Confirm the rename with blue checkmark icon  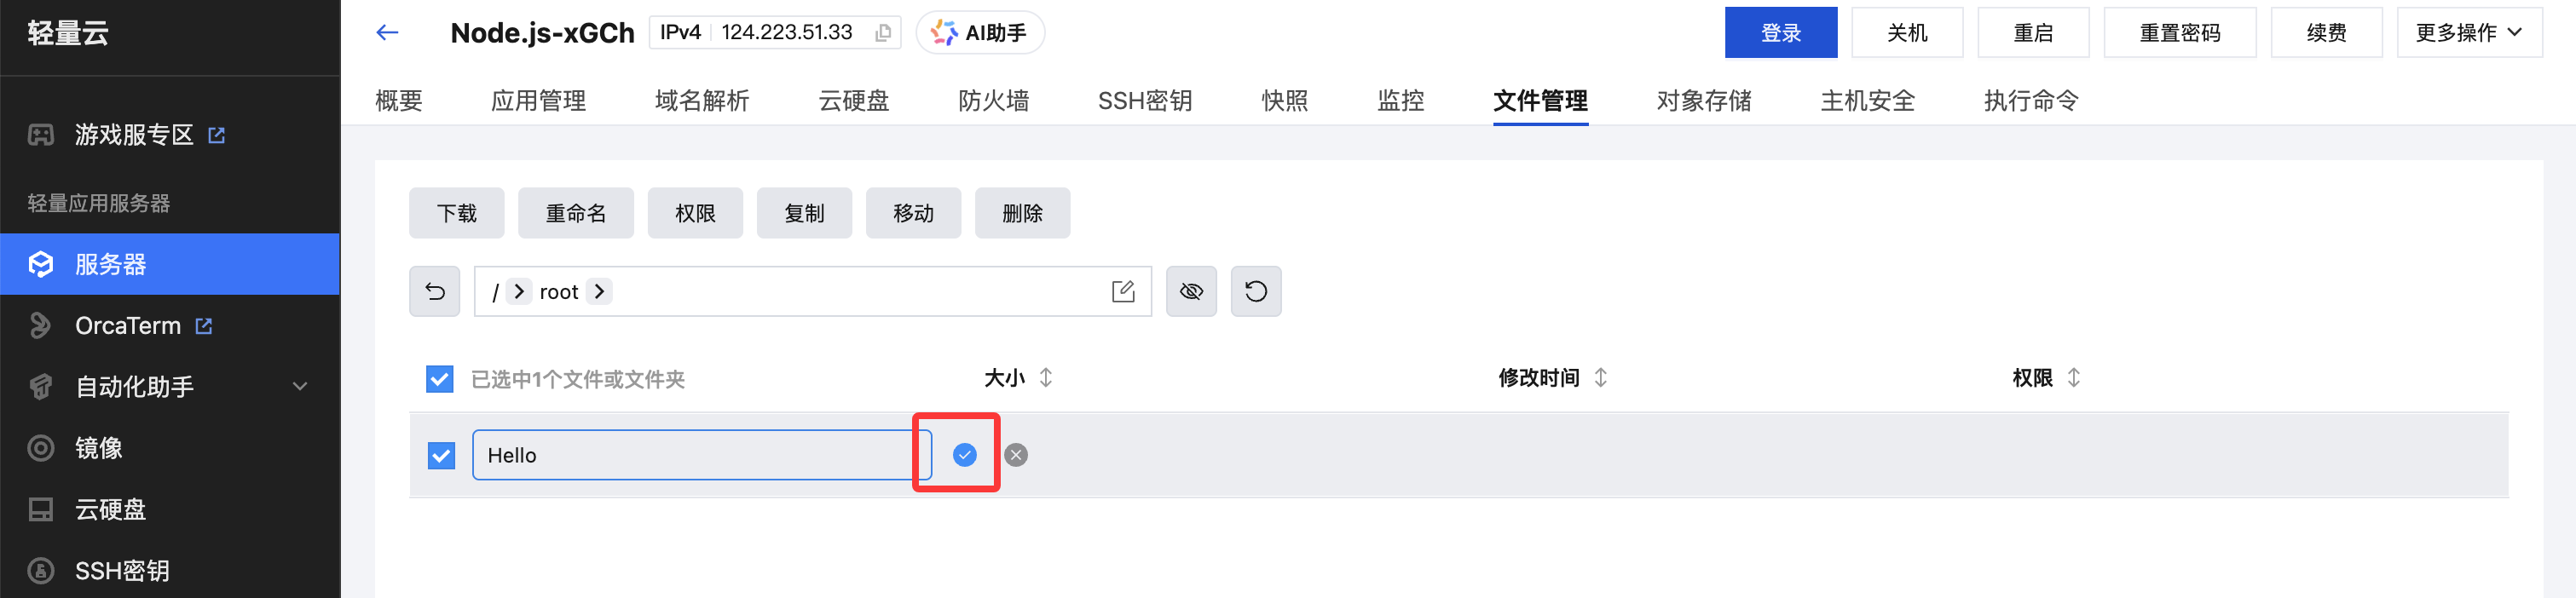tap(964, 455)
